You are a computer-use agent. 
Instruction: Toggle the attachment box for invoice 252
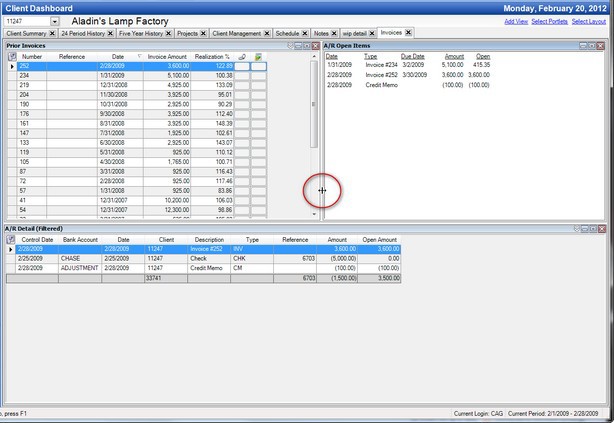[x=241, y=66]
